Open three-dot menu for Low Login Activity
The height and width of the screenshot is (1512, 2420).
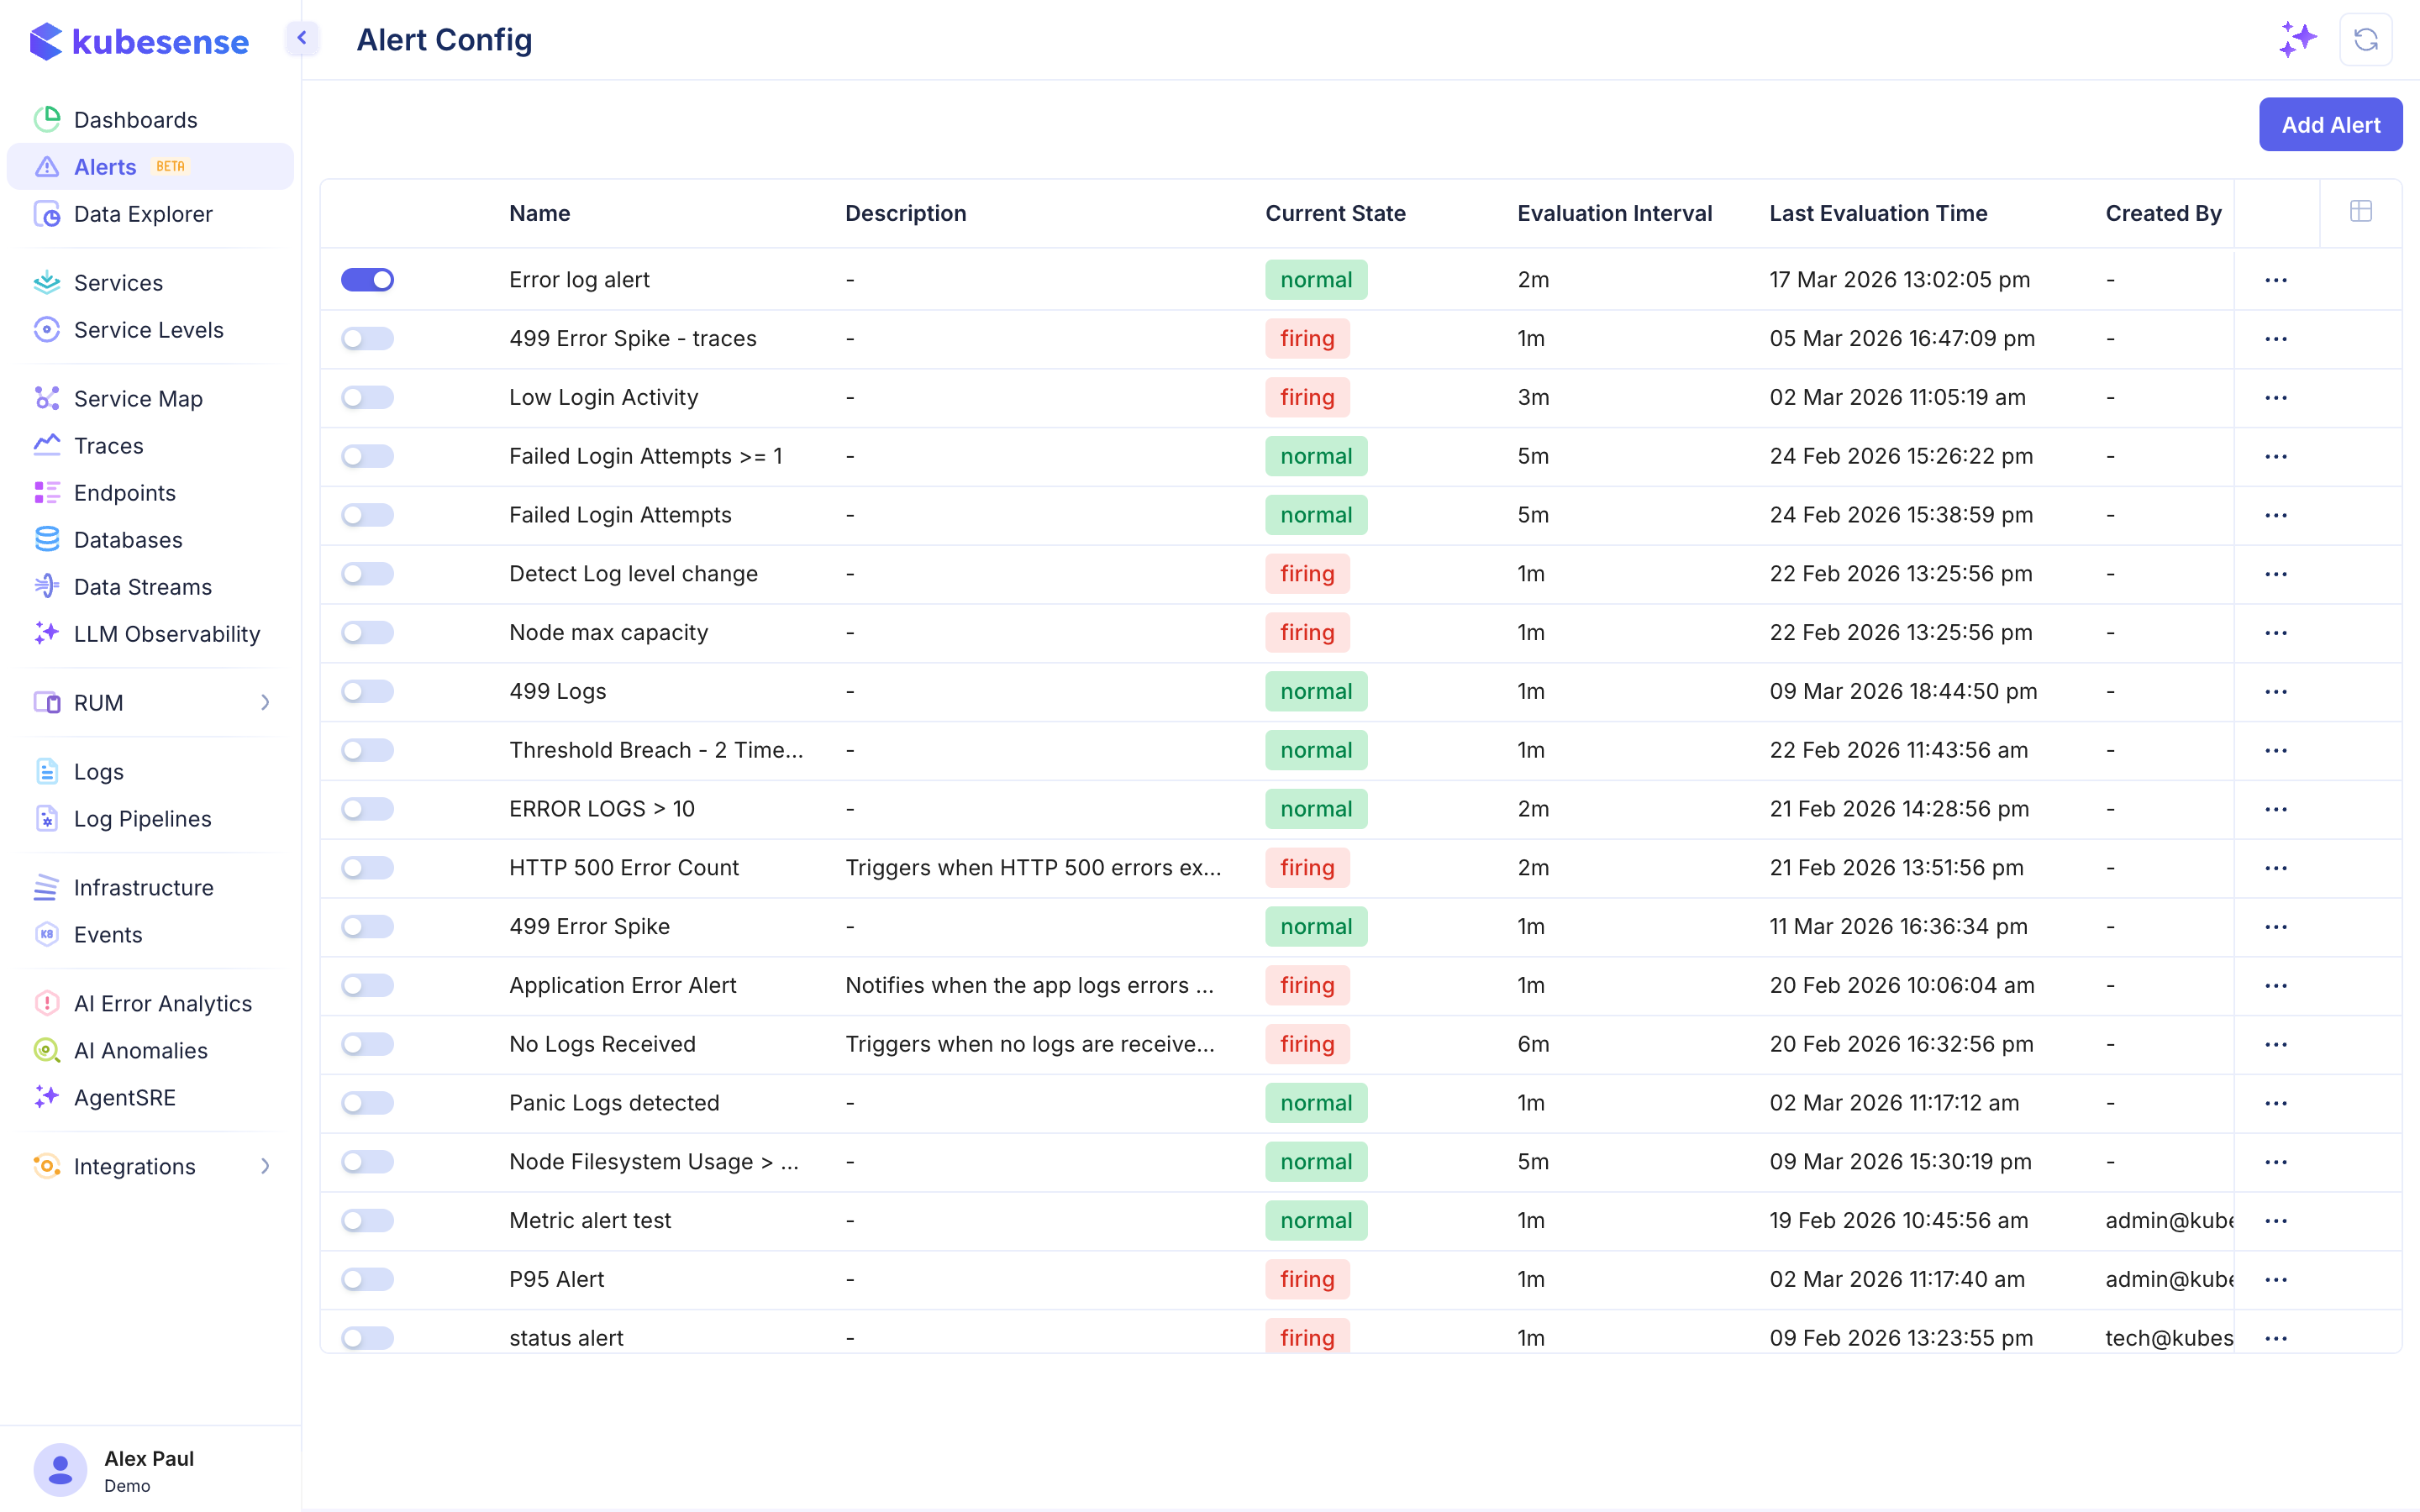(x=2276, y=398)
